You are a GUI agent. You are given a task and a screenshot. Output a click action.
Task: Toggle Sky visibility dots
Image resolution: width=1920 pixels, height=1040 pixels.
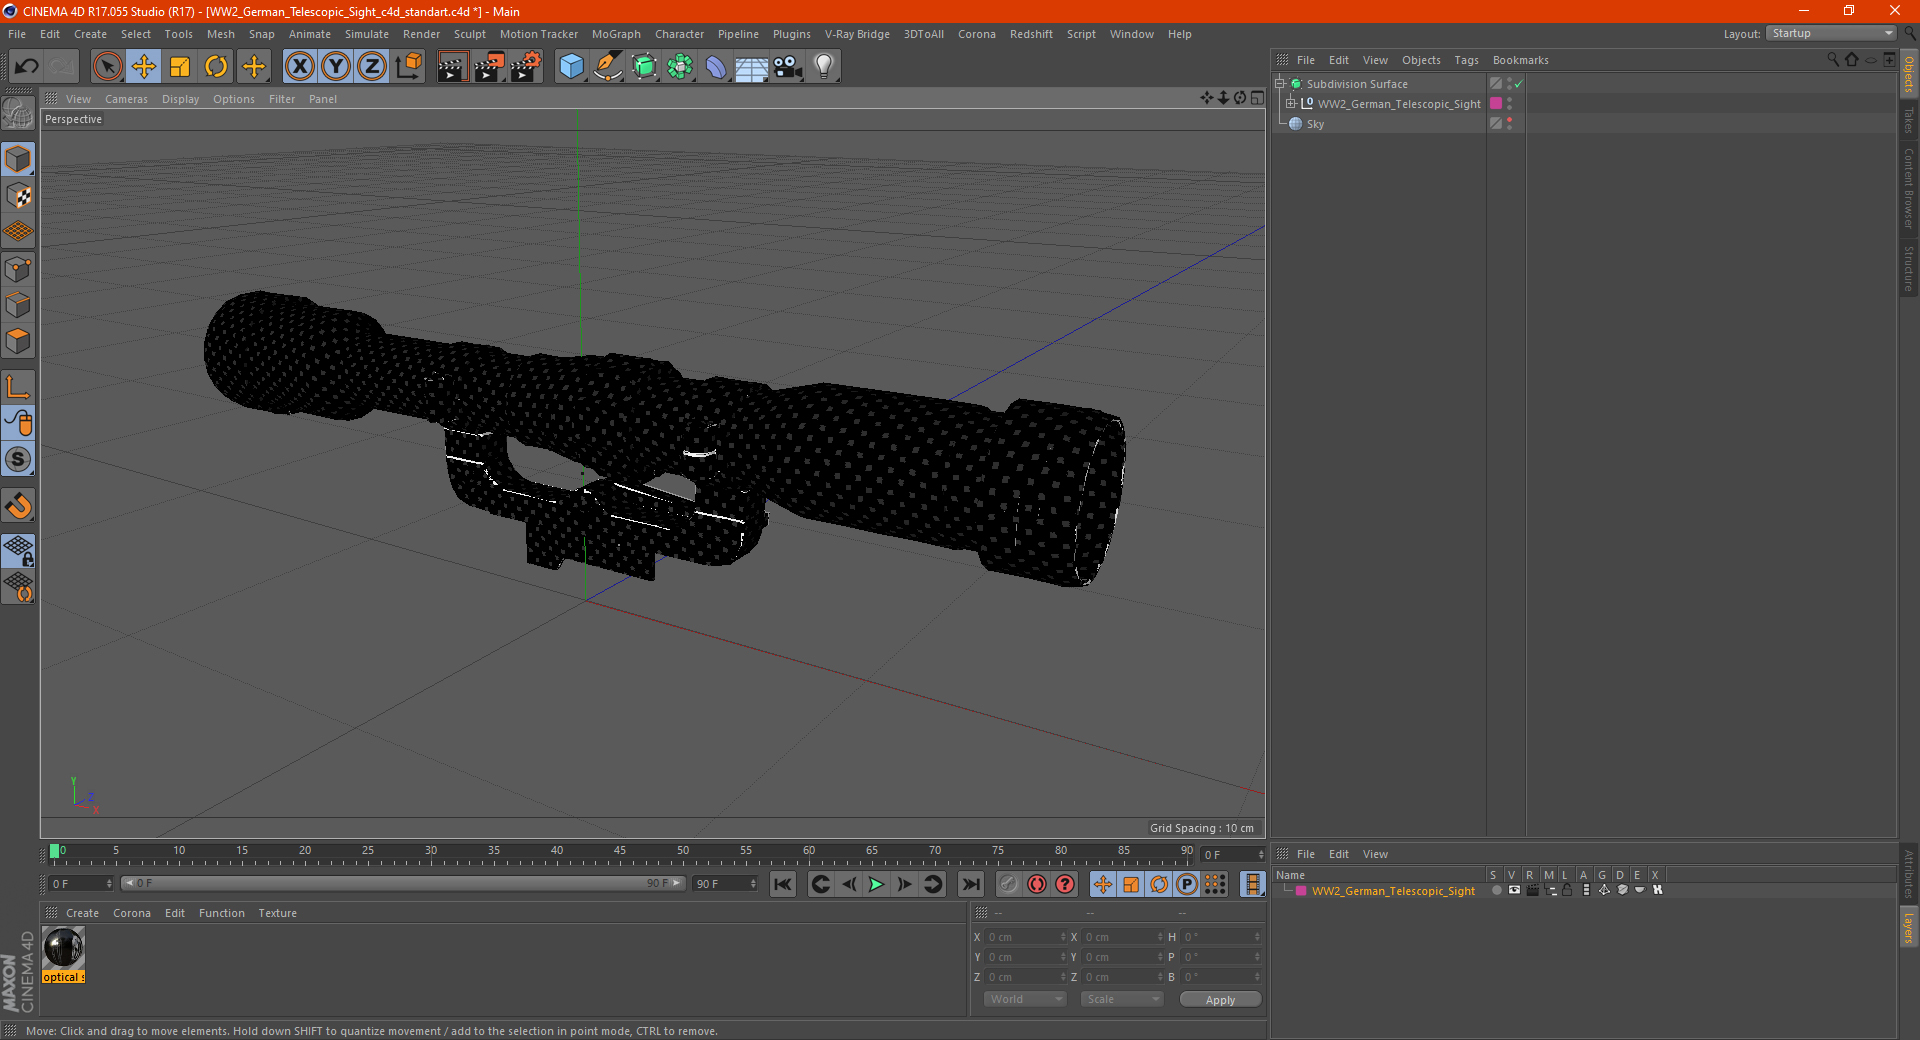click(1509, 124)
